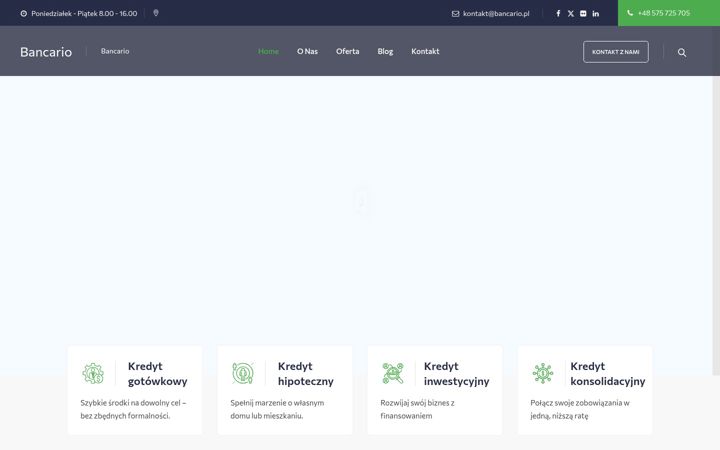The image size is (720, 450).
Task: Click the small Bancario tagline text
Action: point(115,51)
